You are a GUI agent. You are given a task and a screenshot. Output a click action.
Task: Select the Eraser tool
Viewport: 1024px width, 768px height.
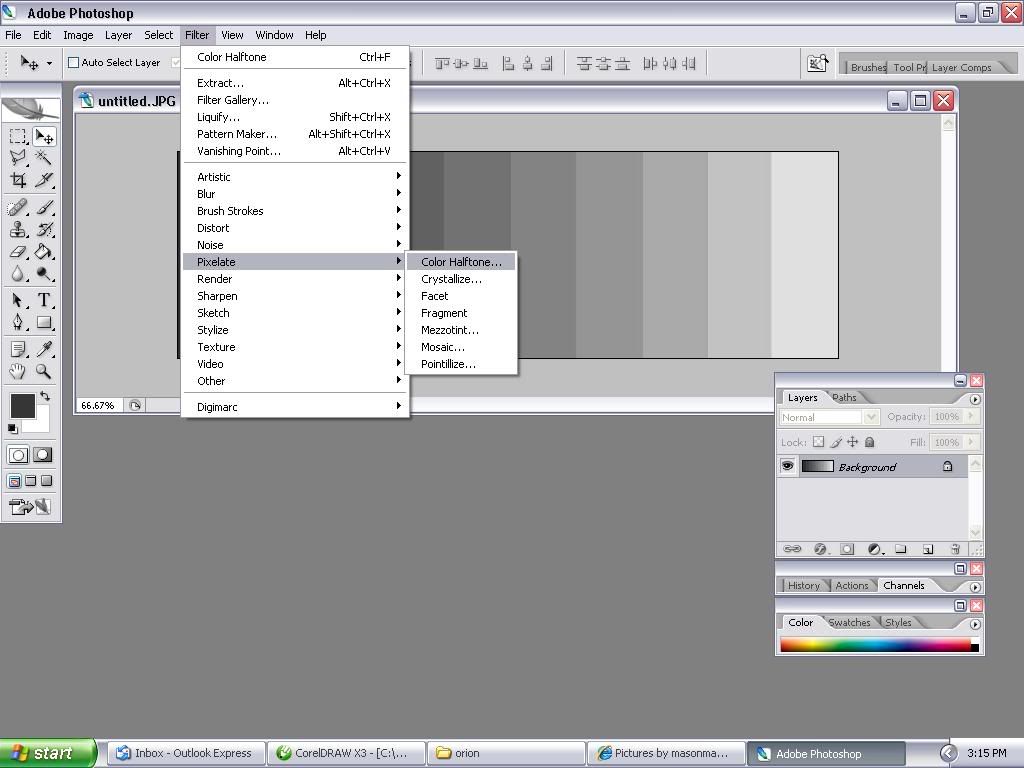click(x=18, y=251)
